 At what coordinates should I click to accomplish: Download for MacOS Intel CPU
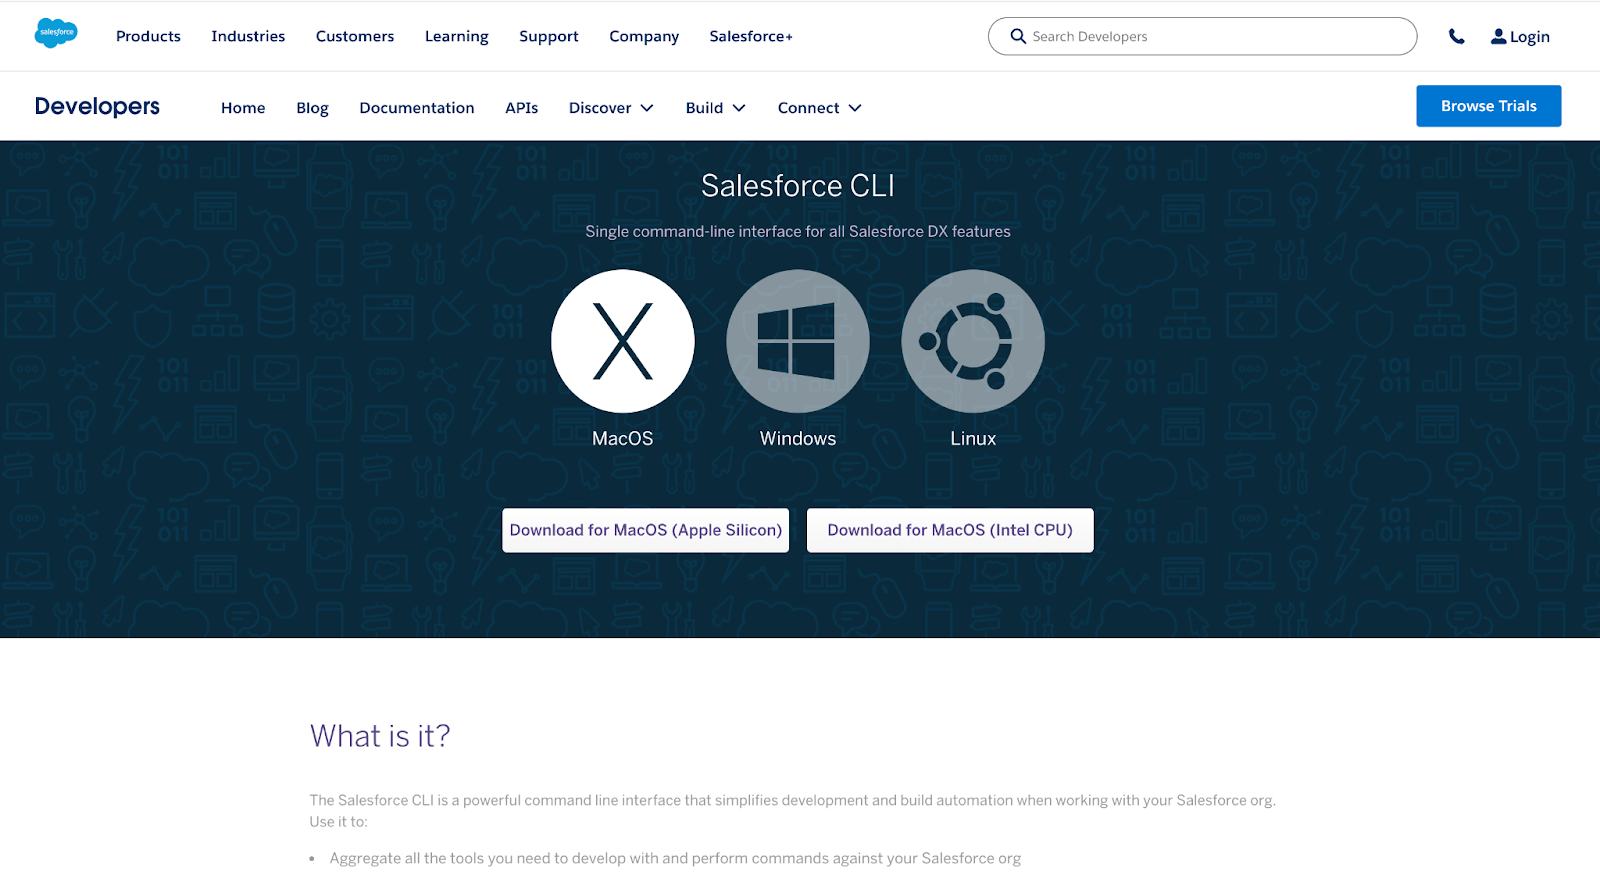point(950,530)
